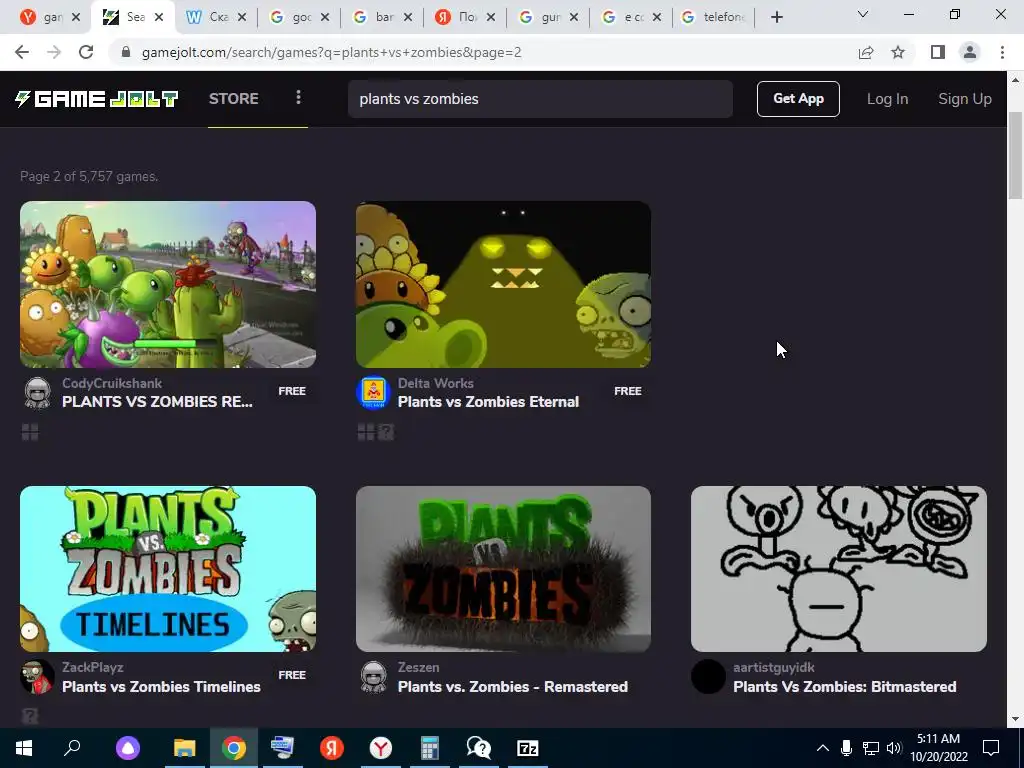Click the CodyCruikshank developer name
This screenshot has width=1024, height=768.
click(x=112, y=383)
